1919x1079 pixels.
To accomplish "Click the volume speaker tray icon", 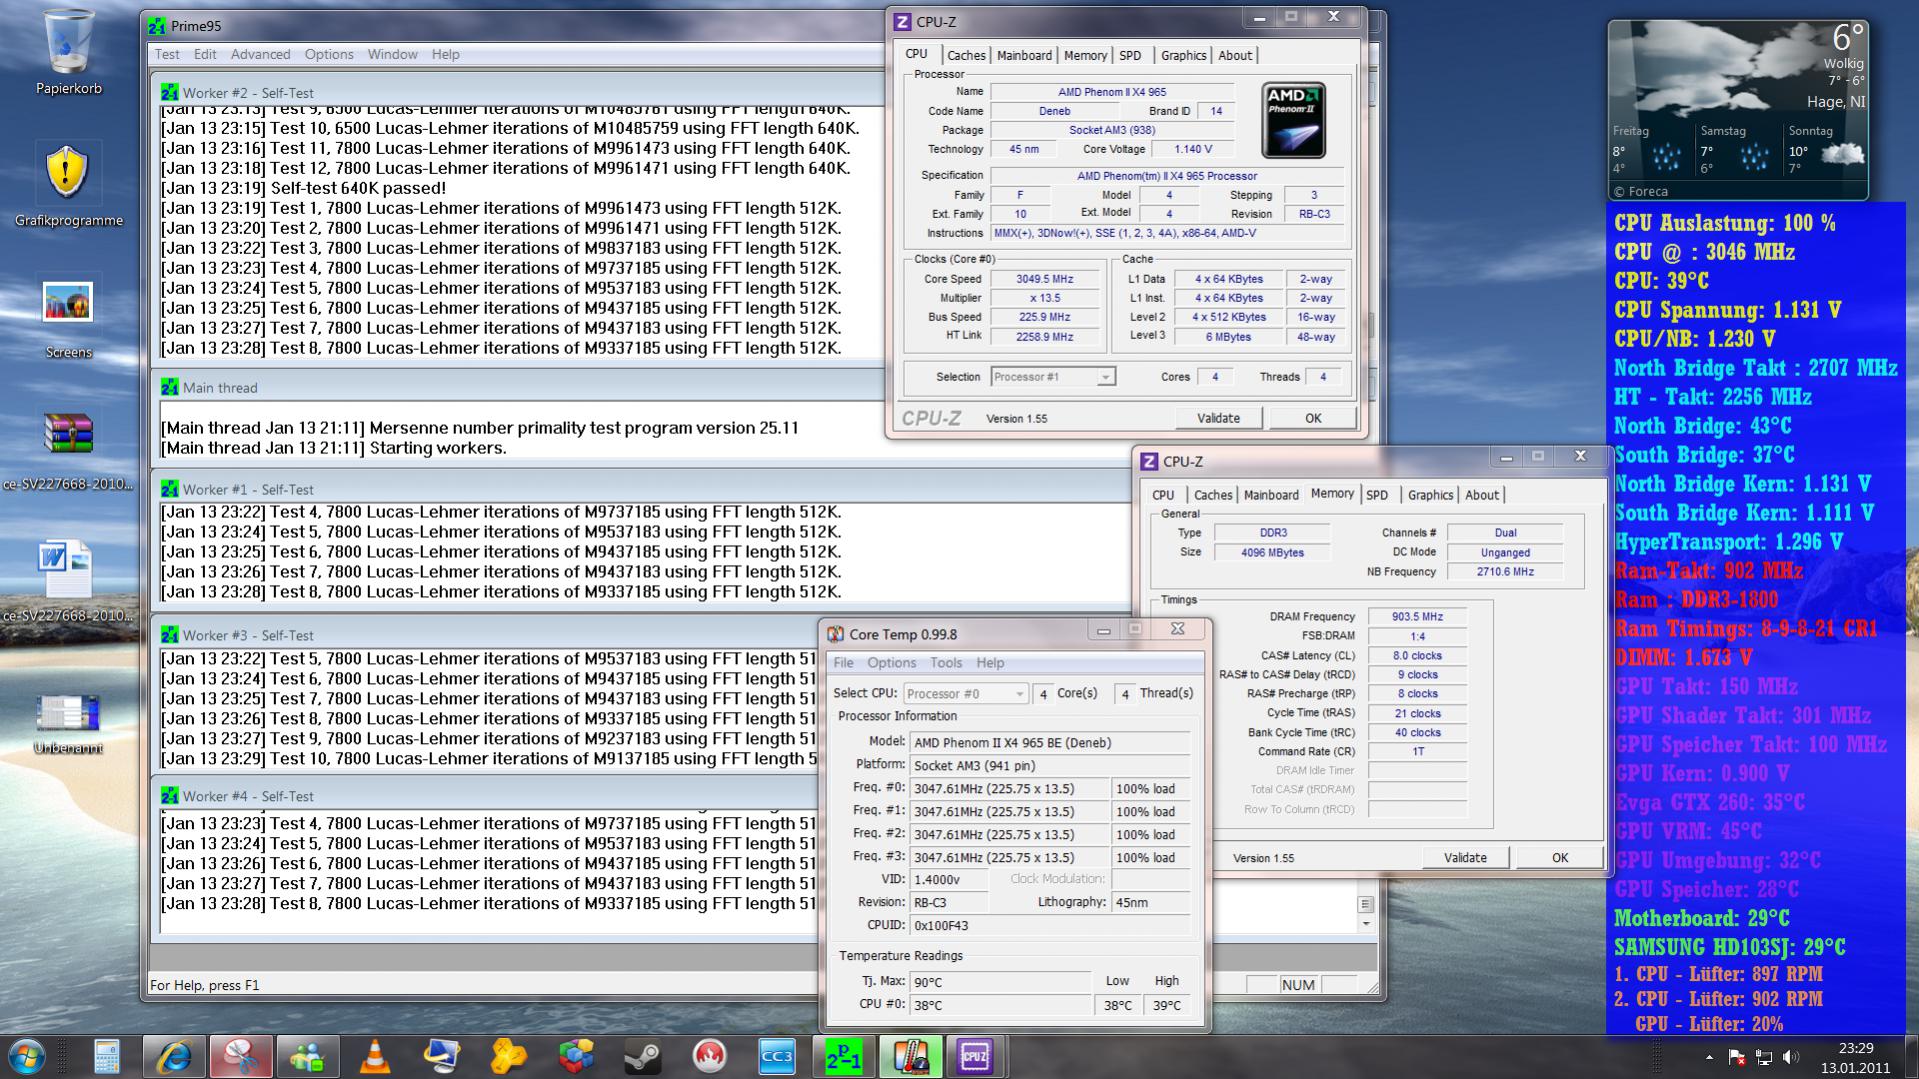I will [x=1790, y=1057].
